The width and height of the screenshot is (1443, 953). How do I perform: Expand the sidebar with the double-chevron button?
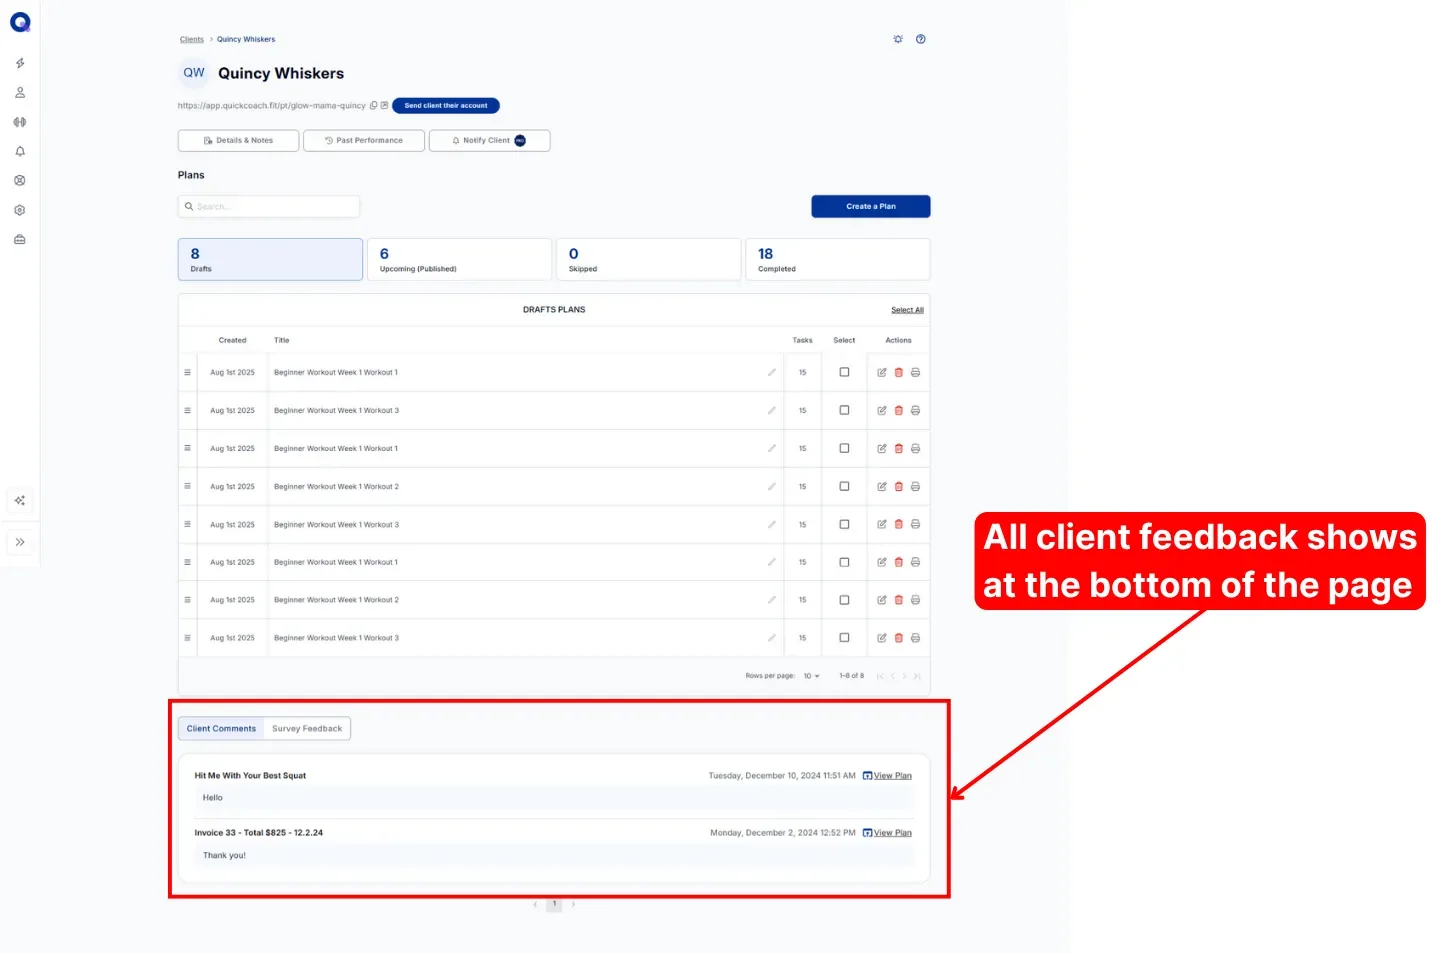coord(20,542)
